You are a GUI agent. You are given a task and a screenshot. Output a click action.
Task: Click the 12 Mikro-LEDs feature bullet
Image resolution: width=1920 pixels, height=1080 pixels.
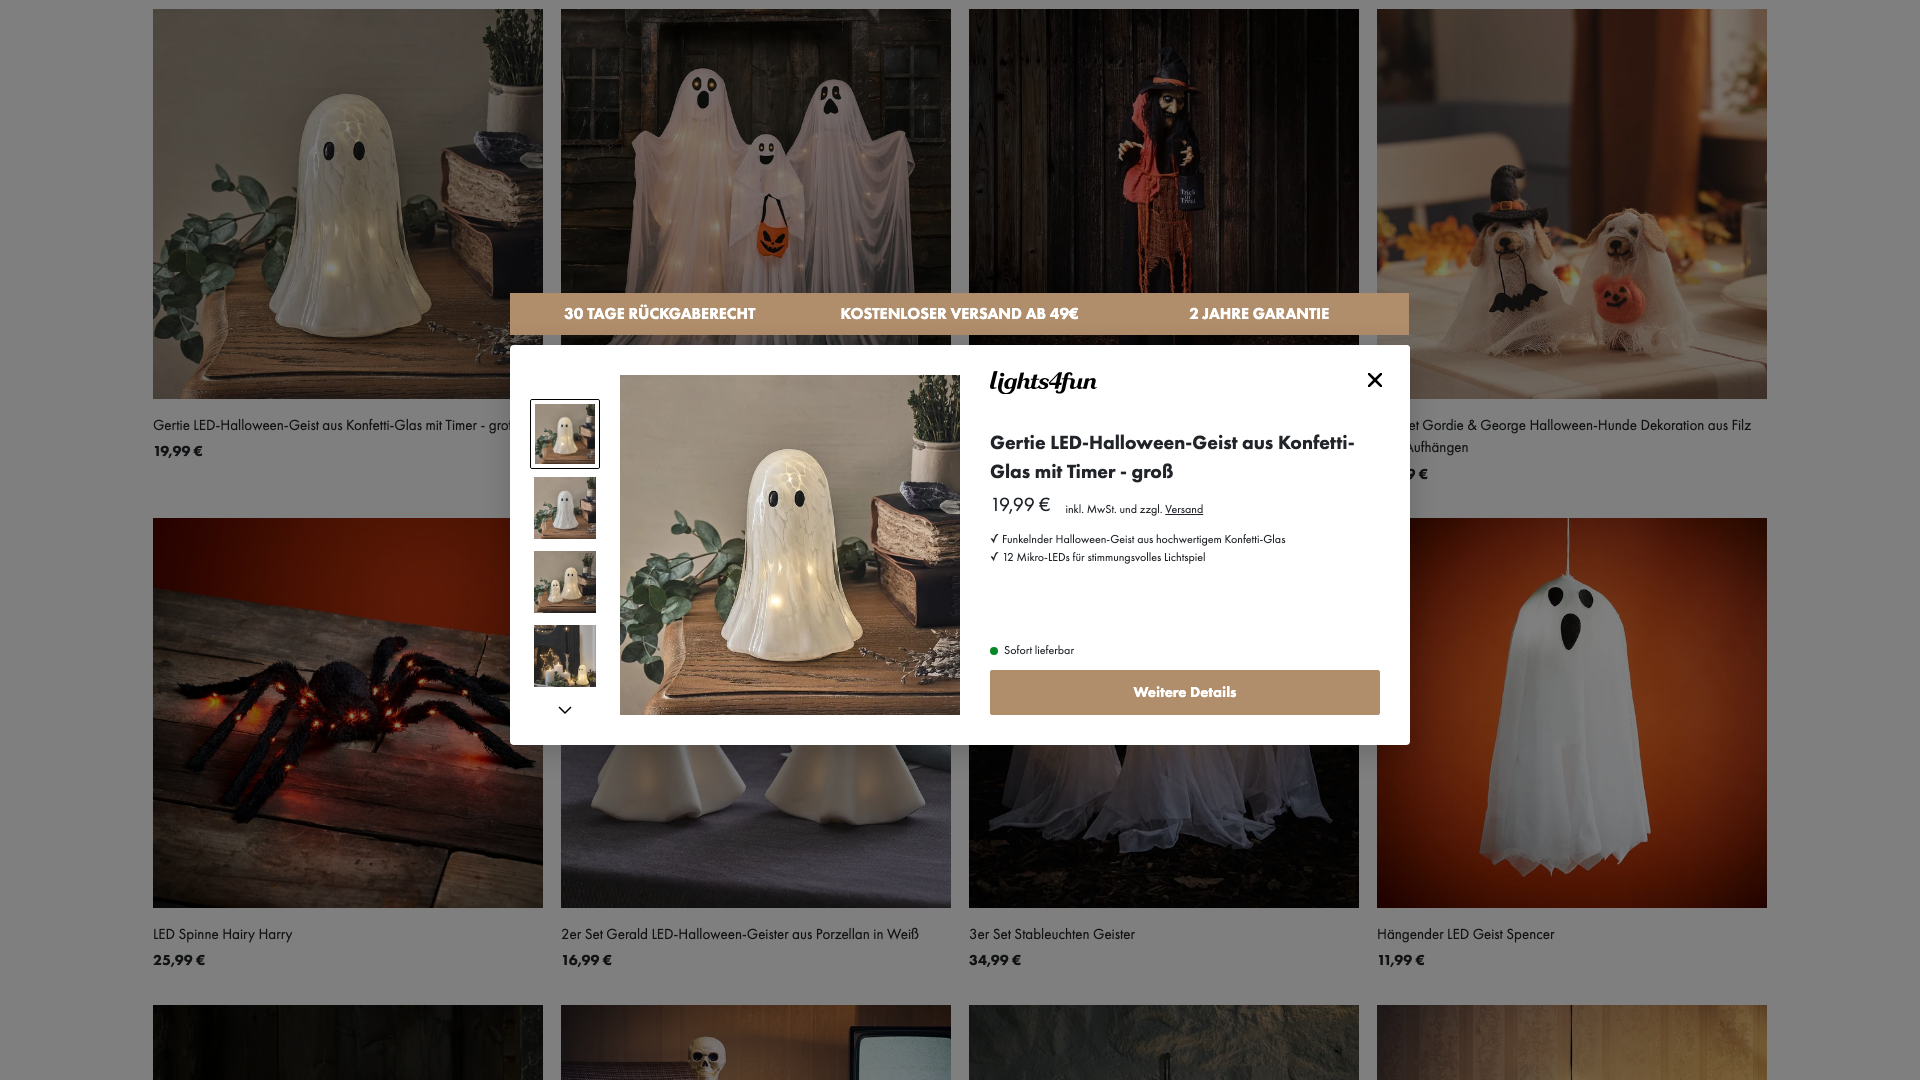[1098, 557]
